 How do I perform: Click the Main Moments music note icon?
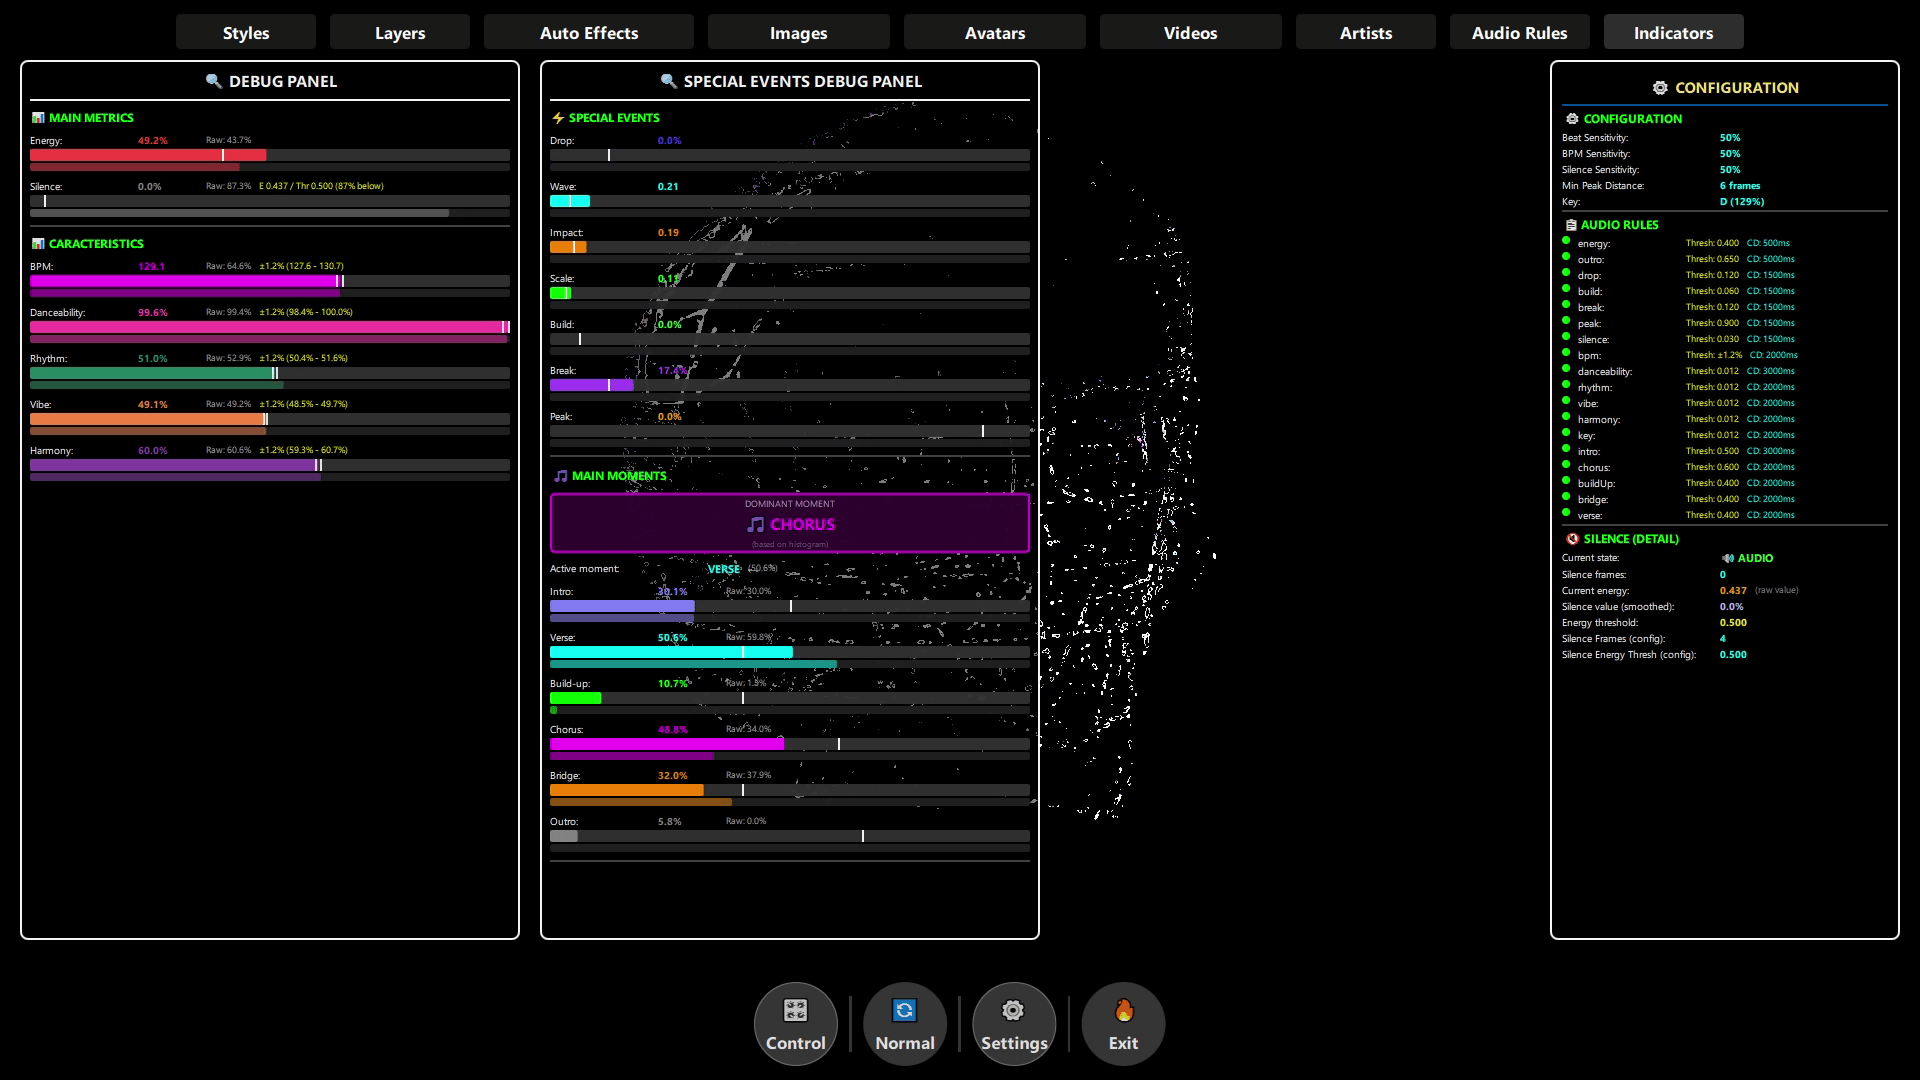tap(560, 476)
